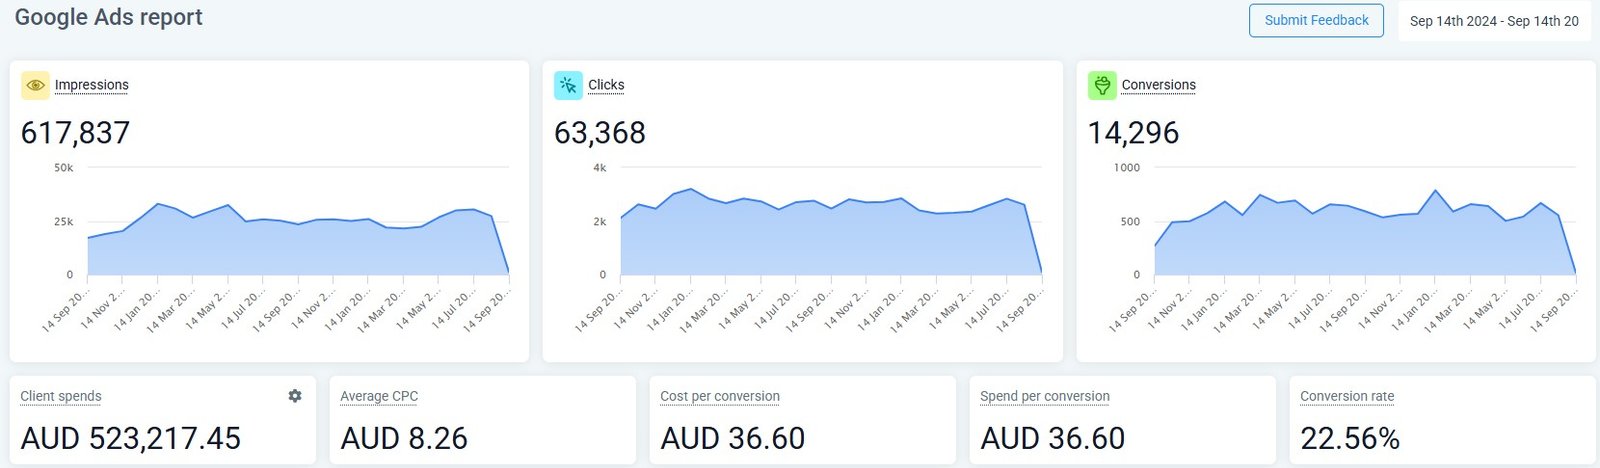Click the 2k axis label on Clicks chart

tap(600, 221)
